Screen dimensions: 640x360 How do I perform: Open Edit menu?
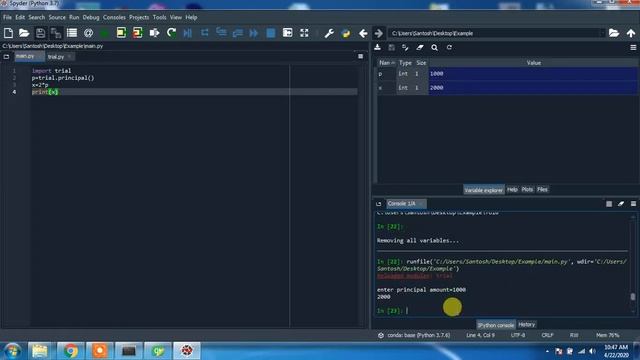20,17
